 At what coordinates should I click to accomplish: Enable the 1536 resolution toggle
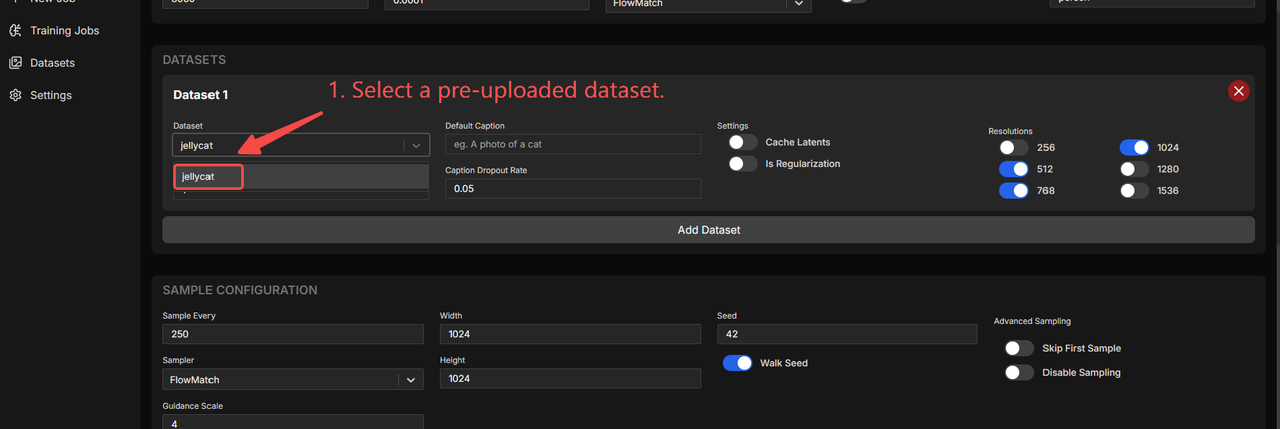(x=1134, y=190)
